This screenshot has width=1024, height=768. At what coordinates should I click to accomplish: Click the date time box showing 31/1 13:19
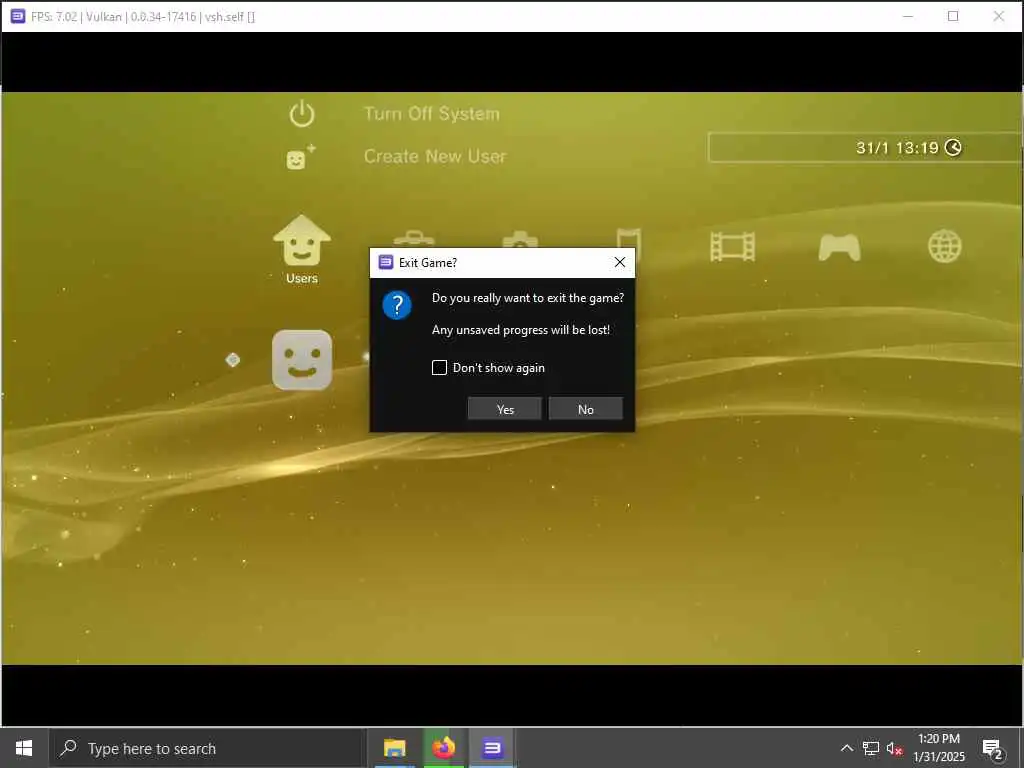click(865, 148)
